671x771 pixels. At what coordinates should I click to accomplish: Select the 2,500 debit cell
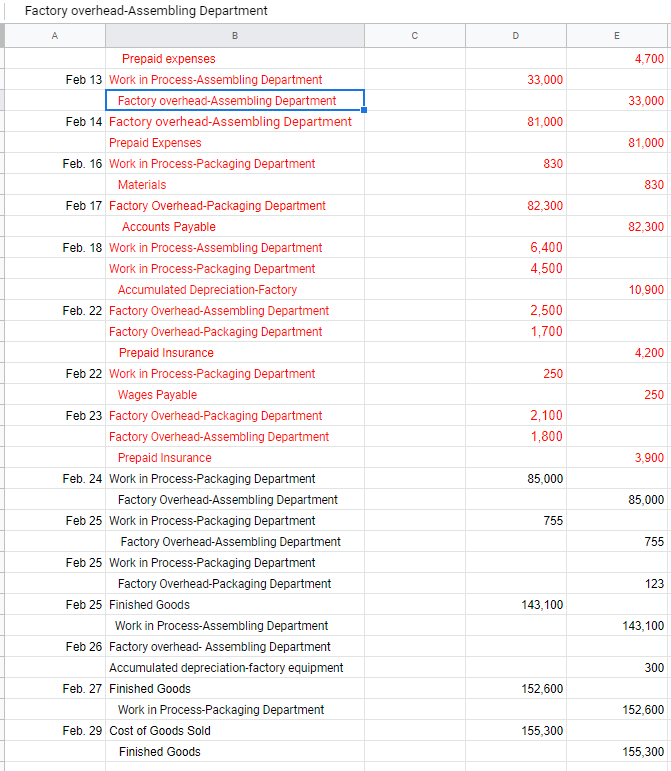516,311
